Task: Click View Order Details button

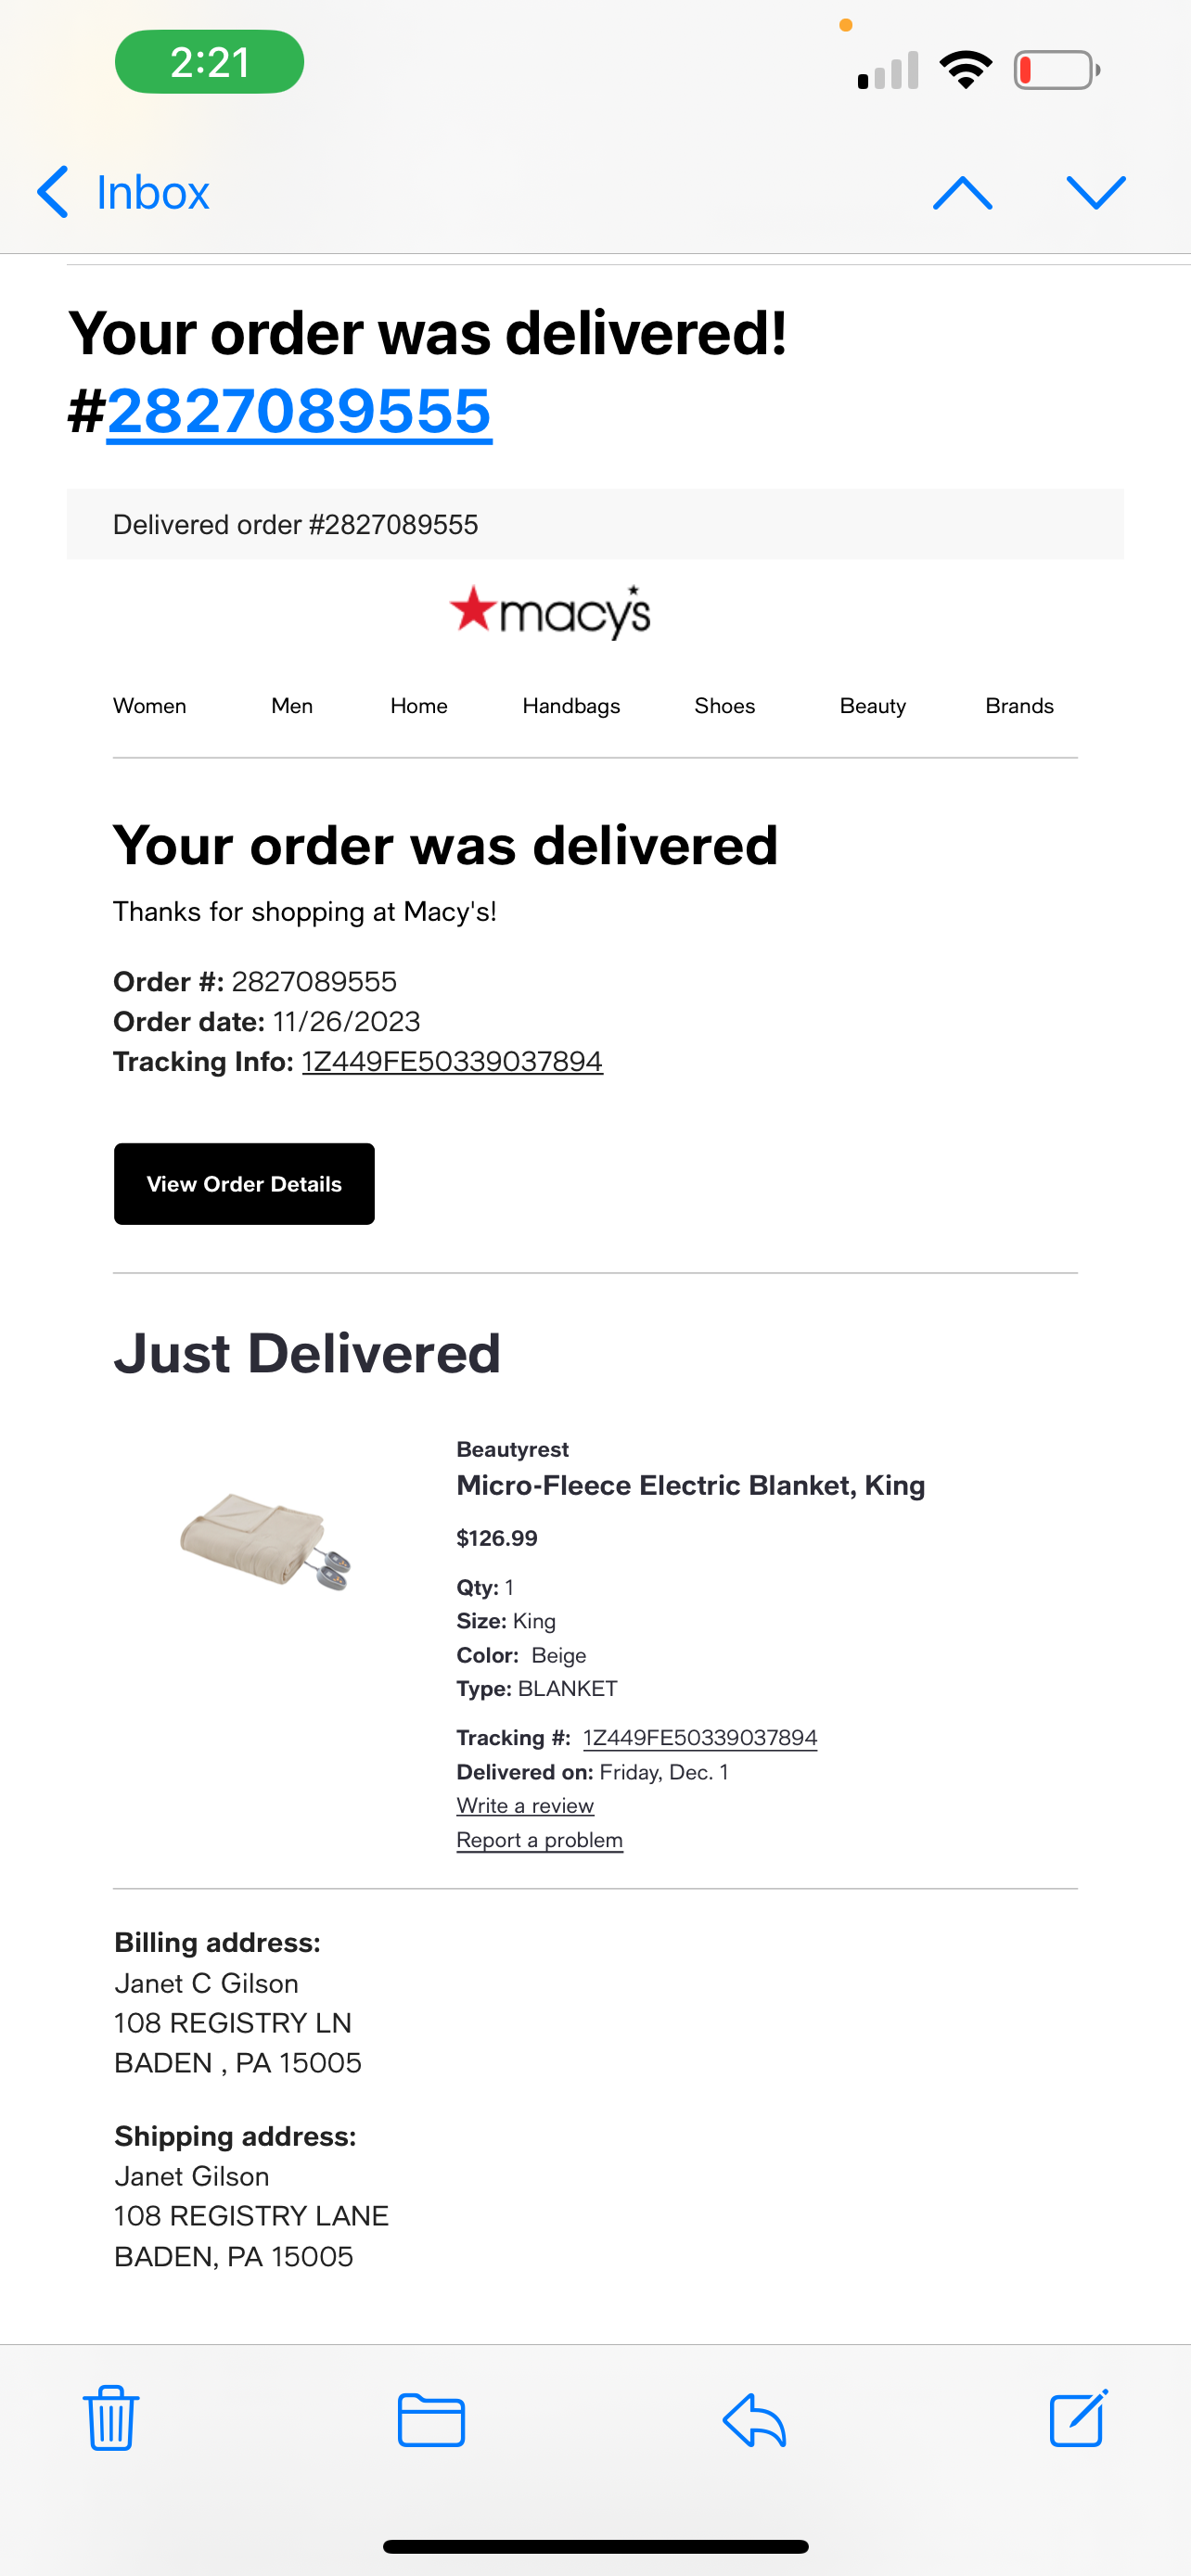Action: [x=244, y=1184]
